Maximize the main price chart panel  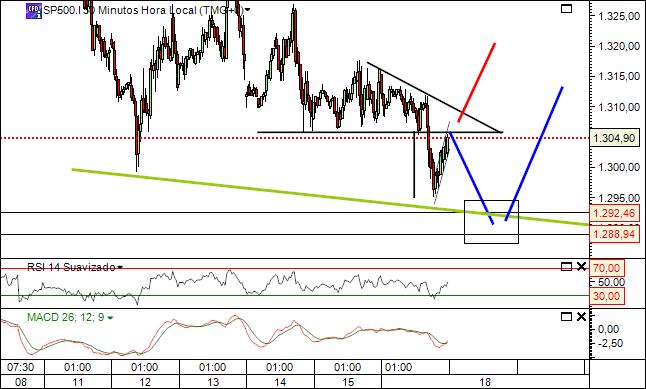[x=566, y=9]
